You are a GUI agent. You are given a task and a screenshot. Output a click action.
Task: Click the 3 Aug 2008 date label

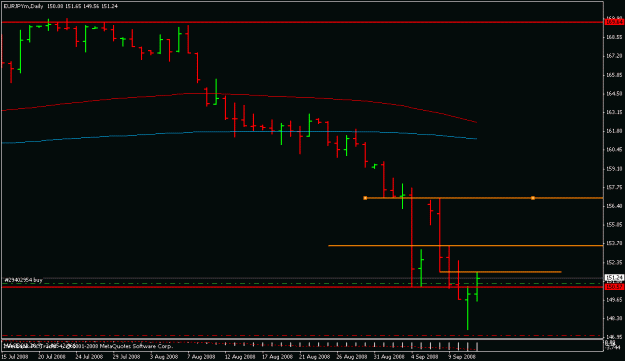tap(164, 357)
